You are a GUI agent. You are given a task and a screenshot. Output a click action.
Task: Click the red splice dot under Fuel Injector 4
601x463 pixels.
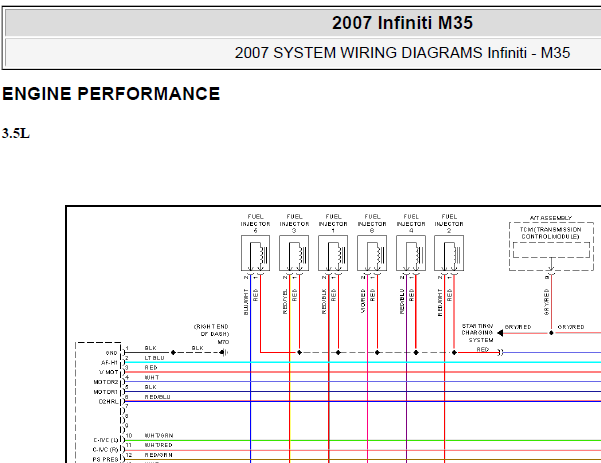point(416,352)
